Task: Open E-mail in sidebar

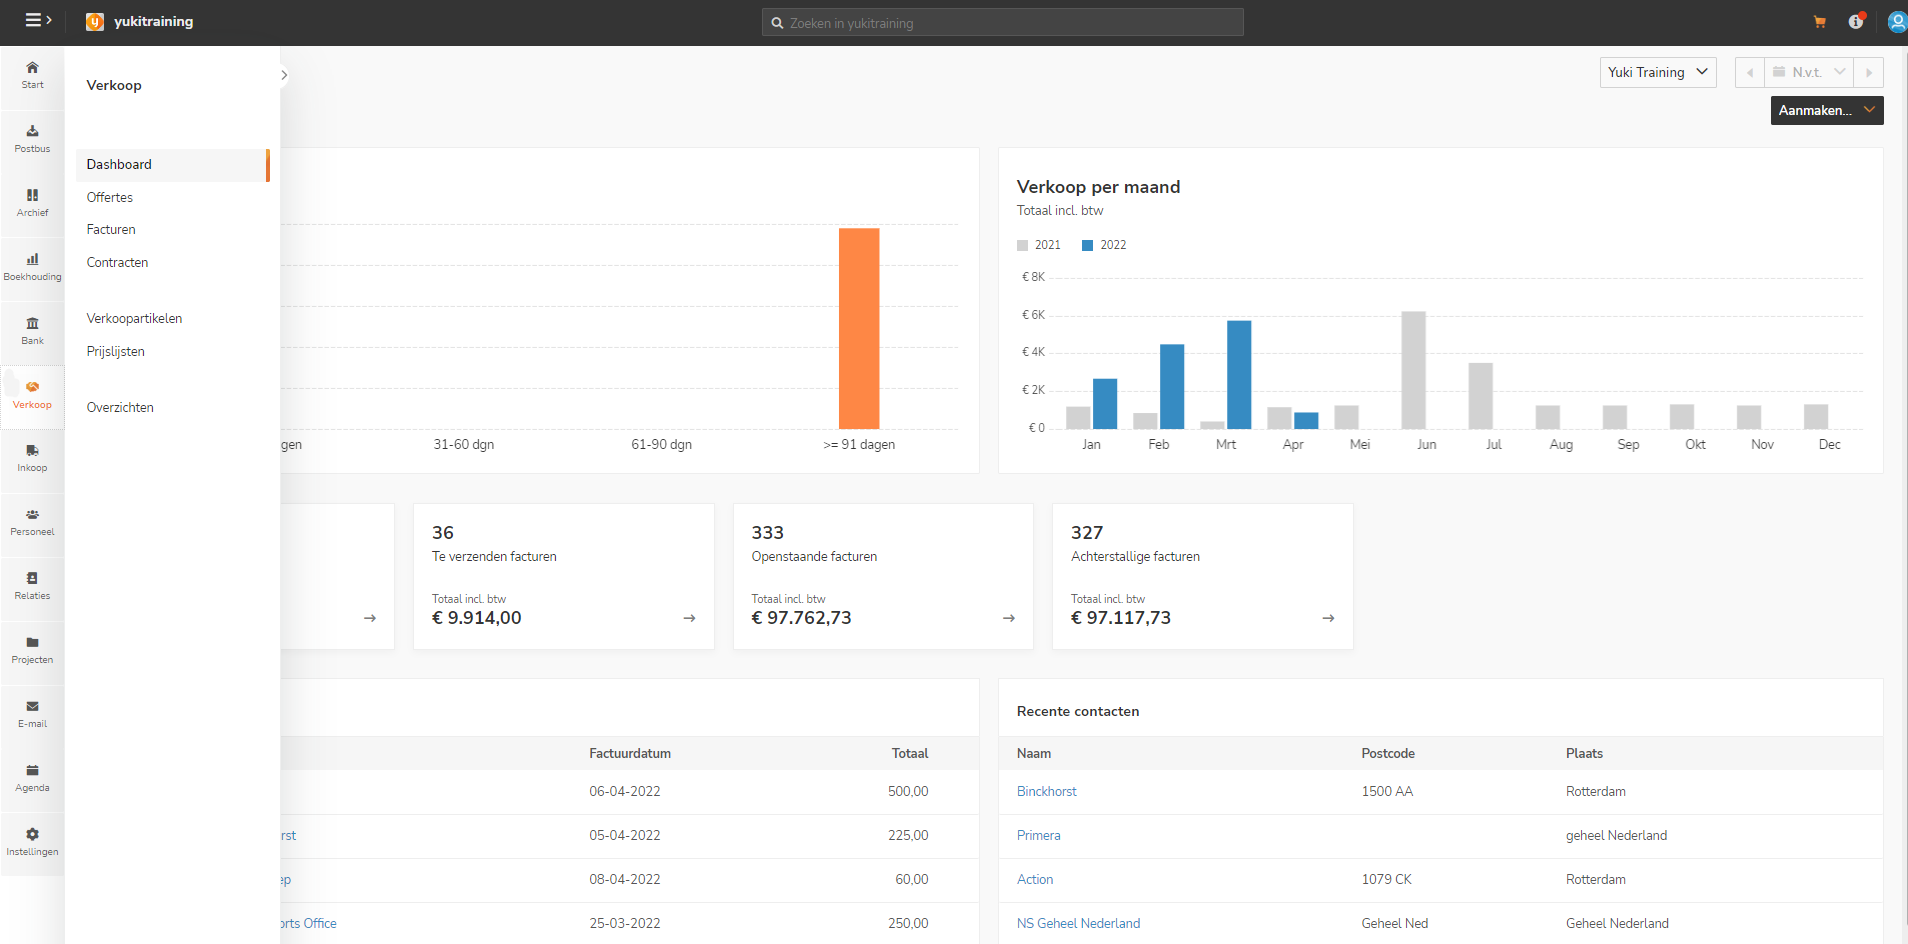Action: pos(32,714)
